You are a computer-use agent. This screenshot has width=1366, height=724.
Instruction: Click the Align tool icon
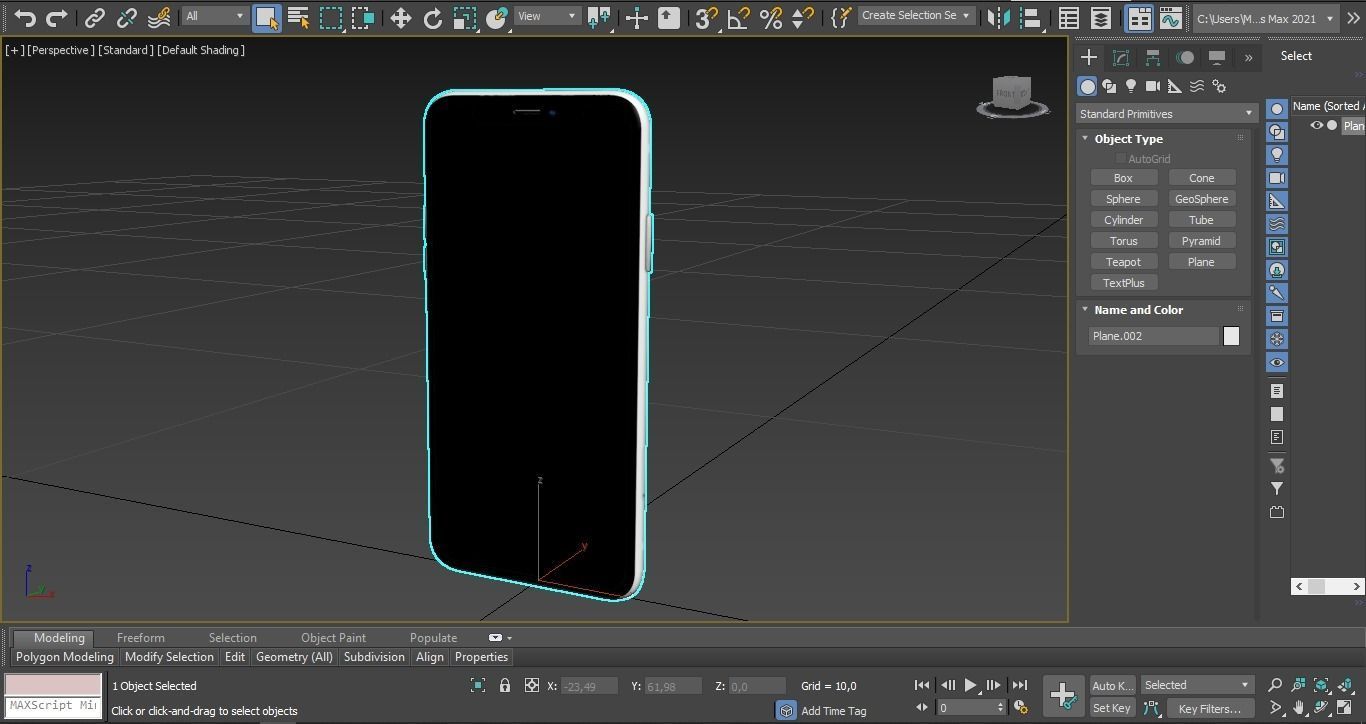click(x=1030, y=17)
